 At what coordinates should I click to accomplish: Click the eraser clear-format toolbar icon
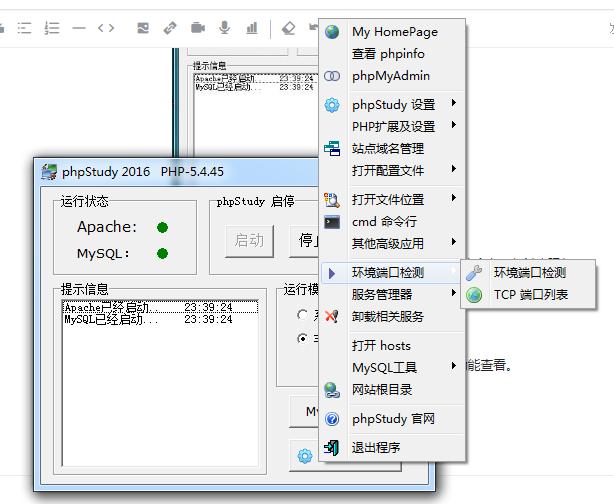[x=289, y=28]
